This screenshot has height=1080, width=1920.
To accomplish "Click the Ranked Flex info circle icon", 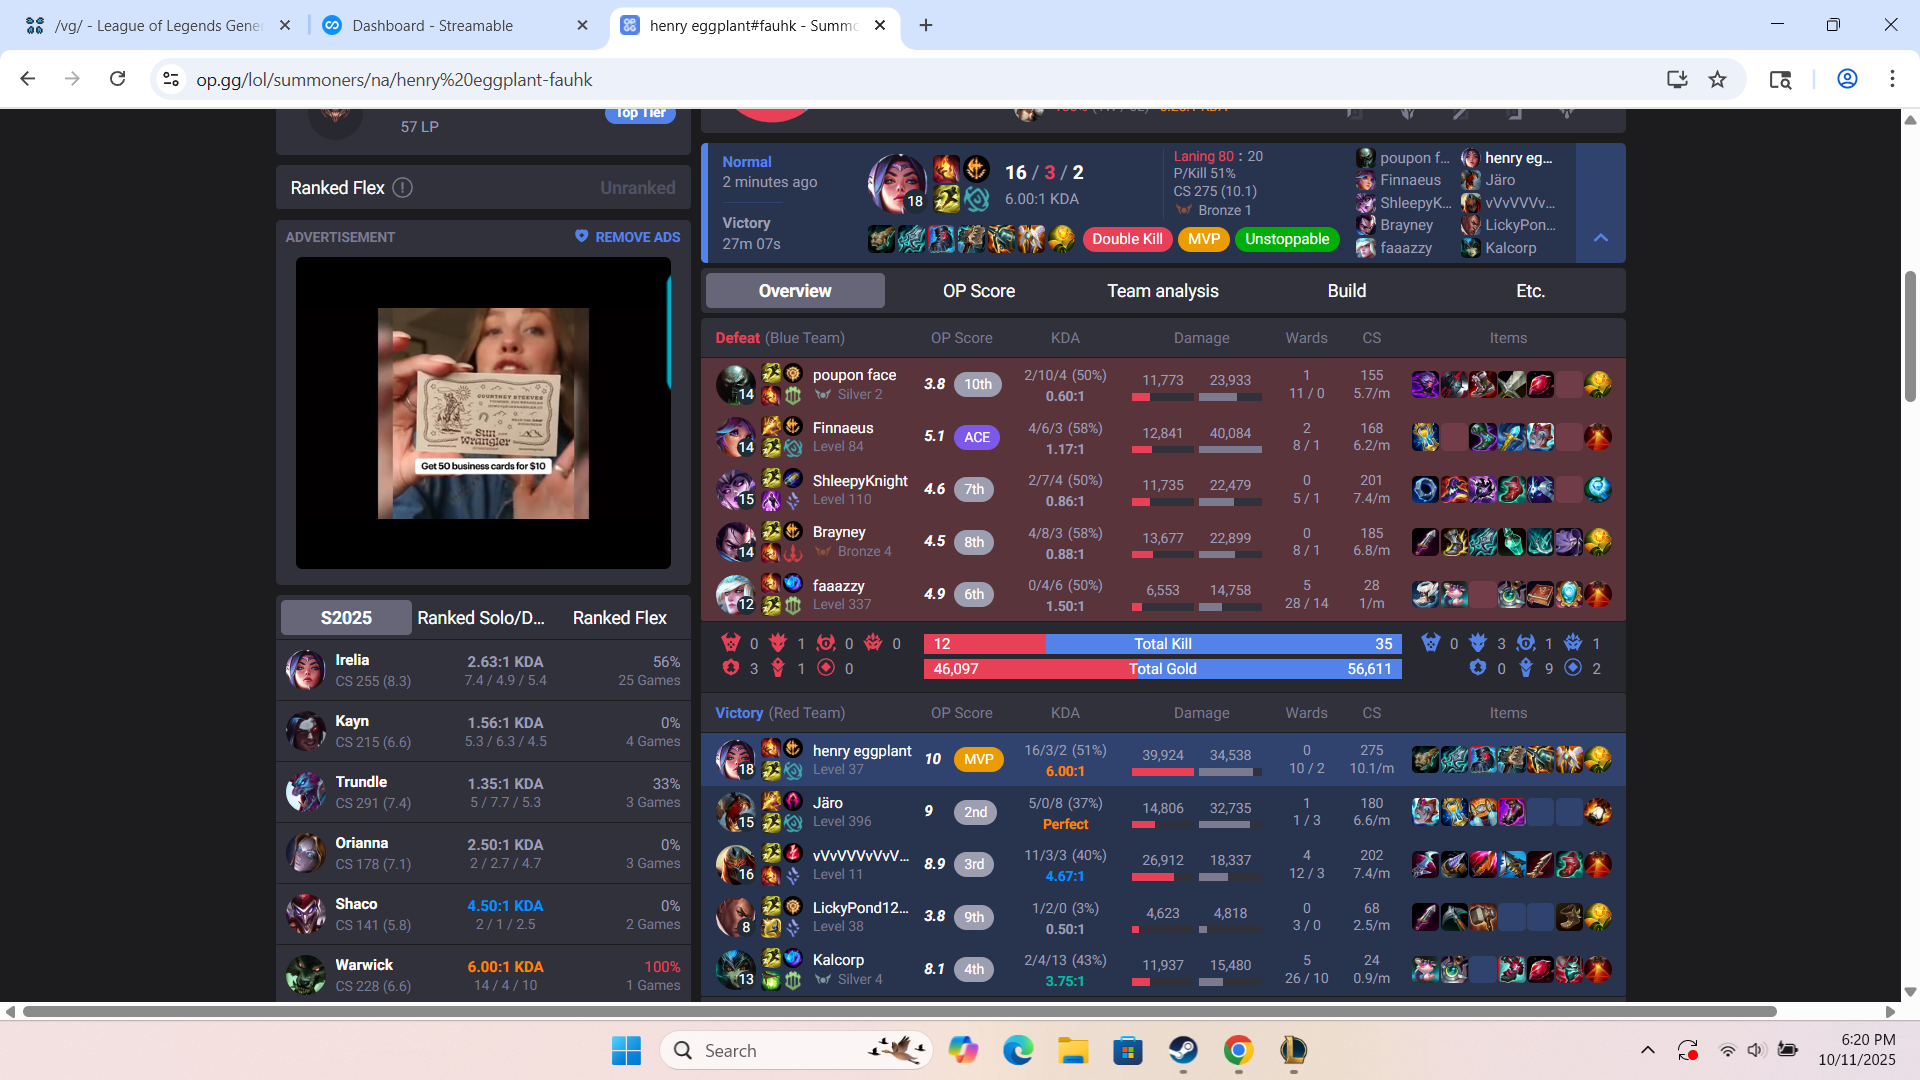I will (x=402, y=188).
